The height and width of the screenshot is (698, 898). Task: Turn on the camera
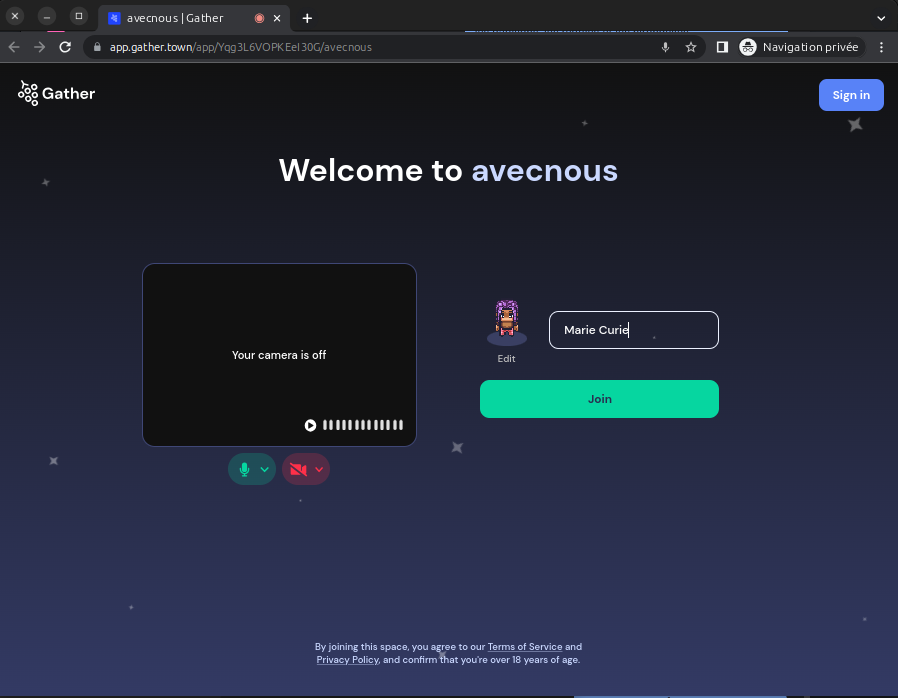coord(297,469)
